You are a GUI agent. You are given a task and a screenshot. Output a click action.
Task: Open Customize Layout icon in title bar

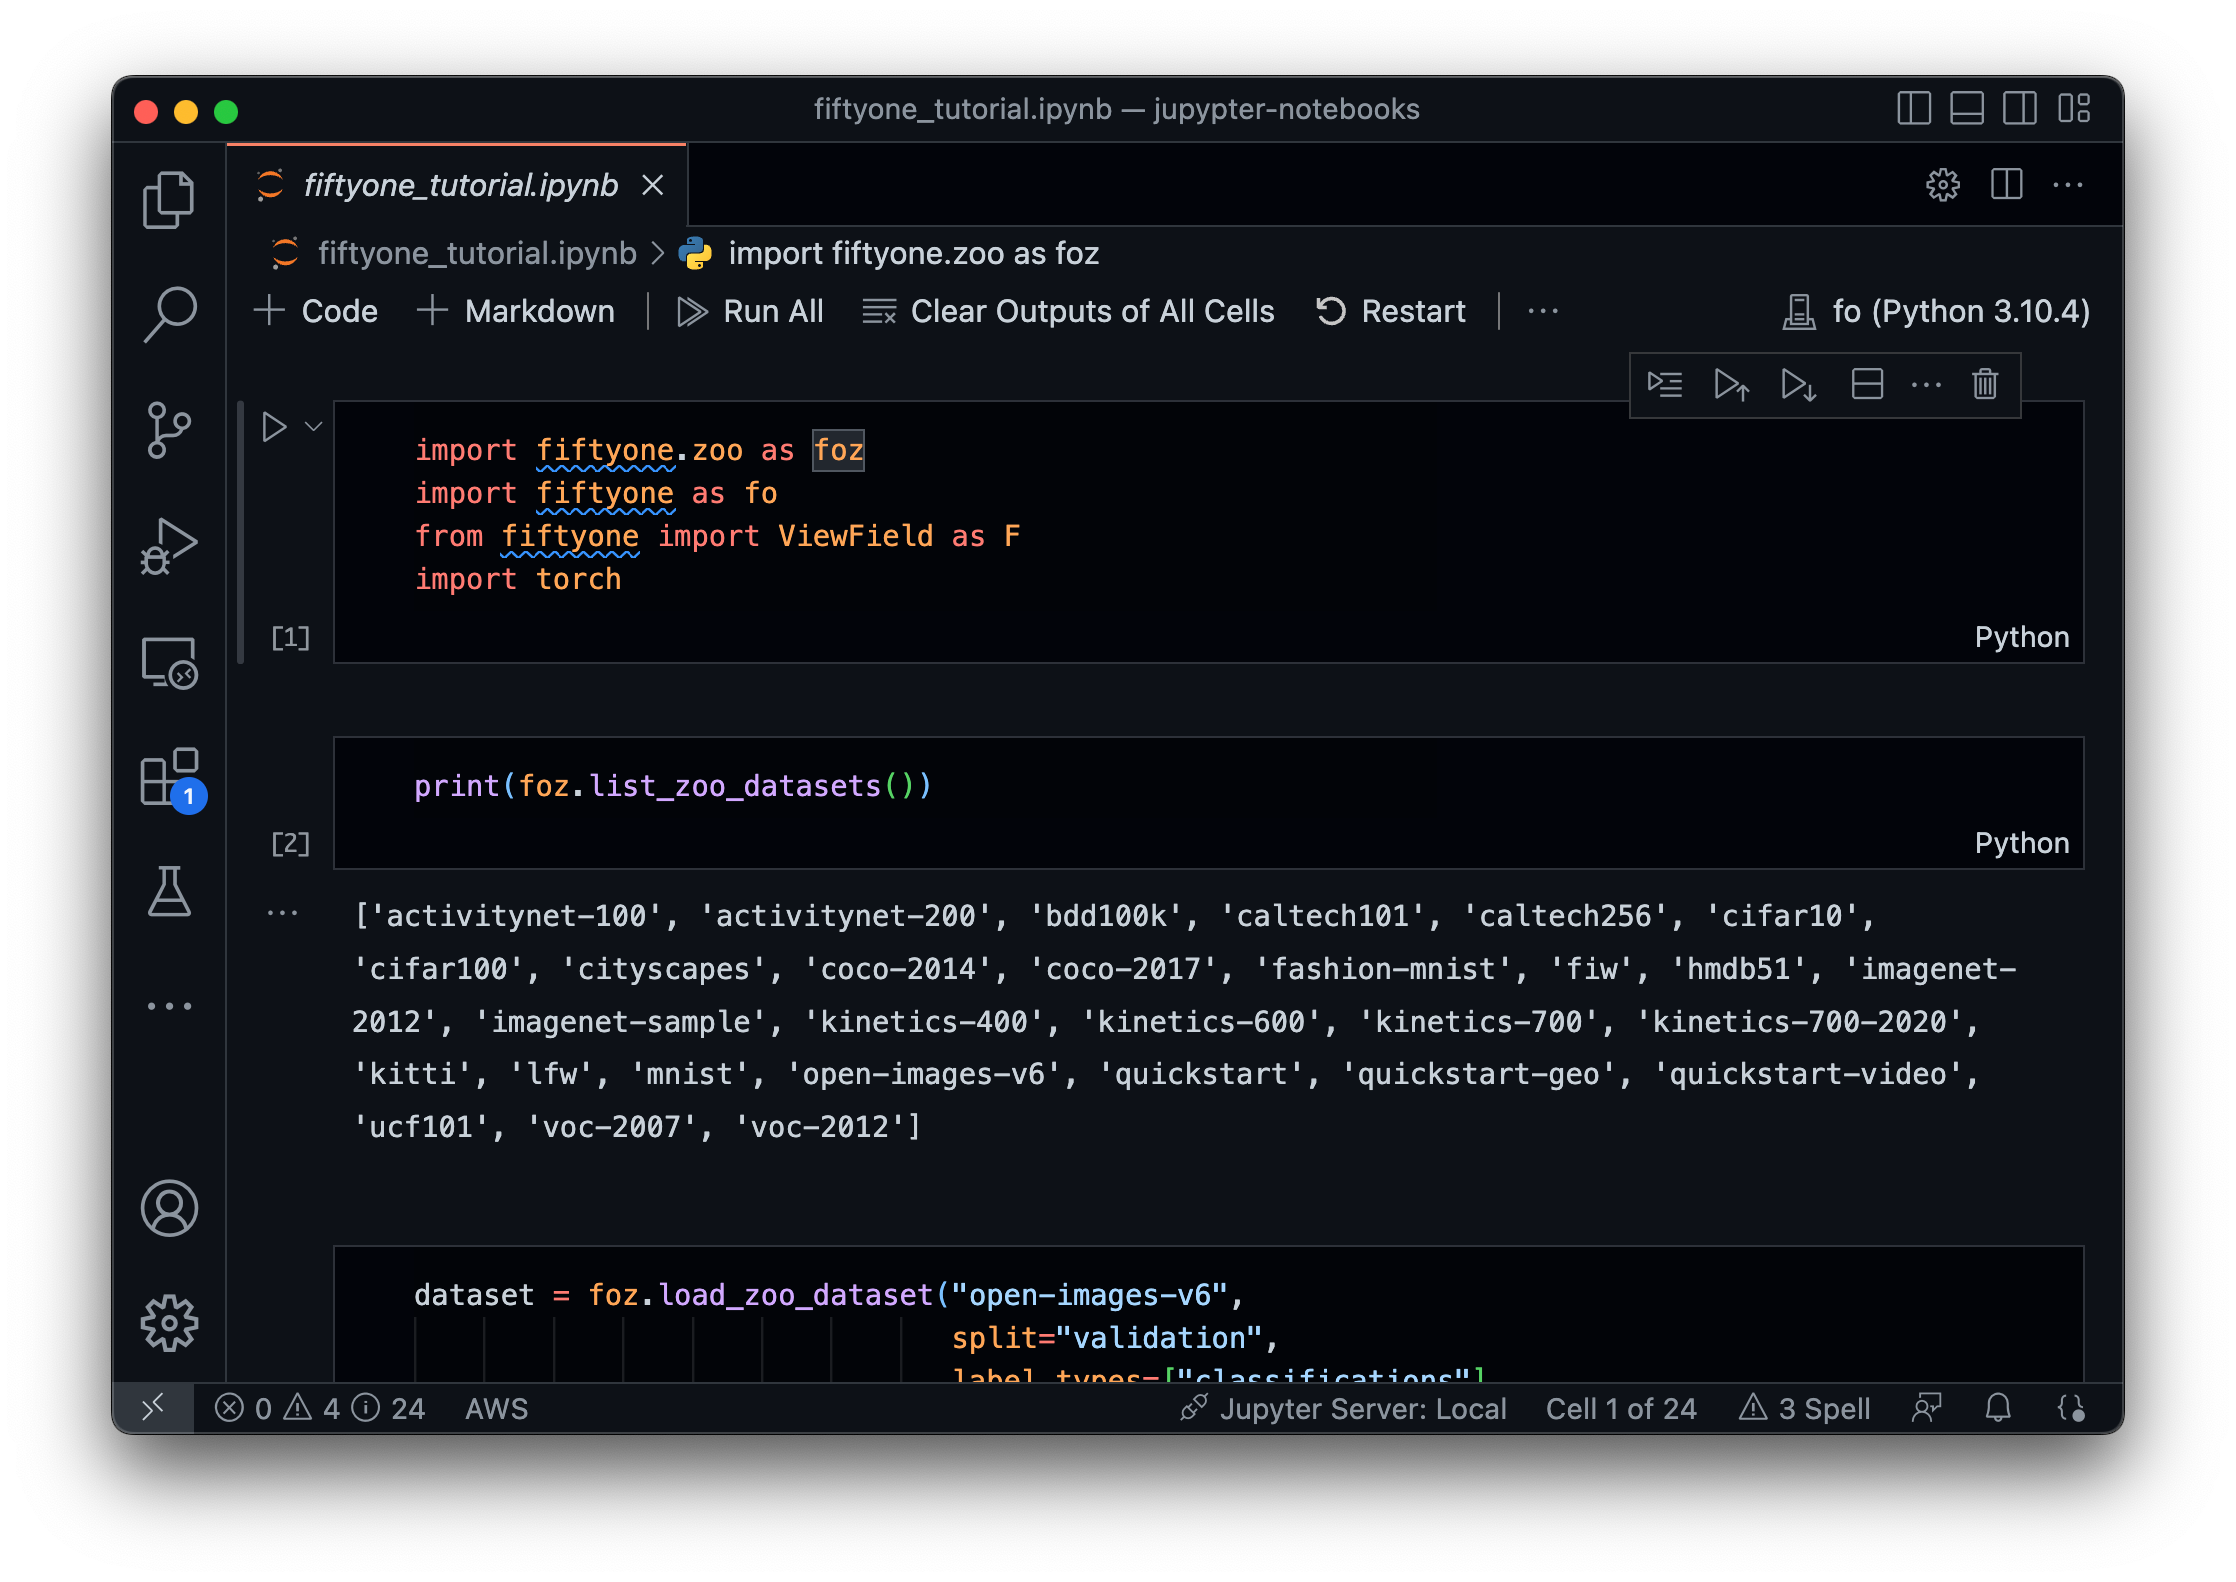pyautogui.click(x=2074, y=108)
